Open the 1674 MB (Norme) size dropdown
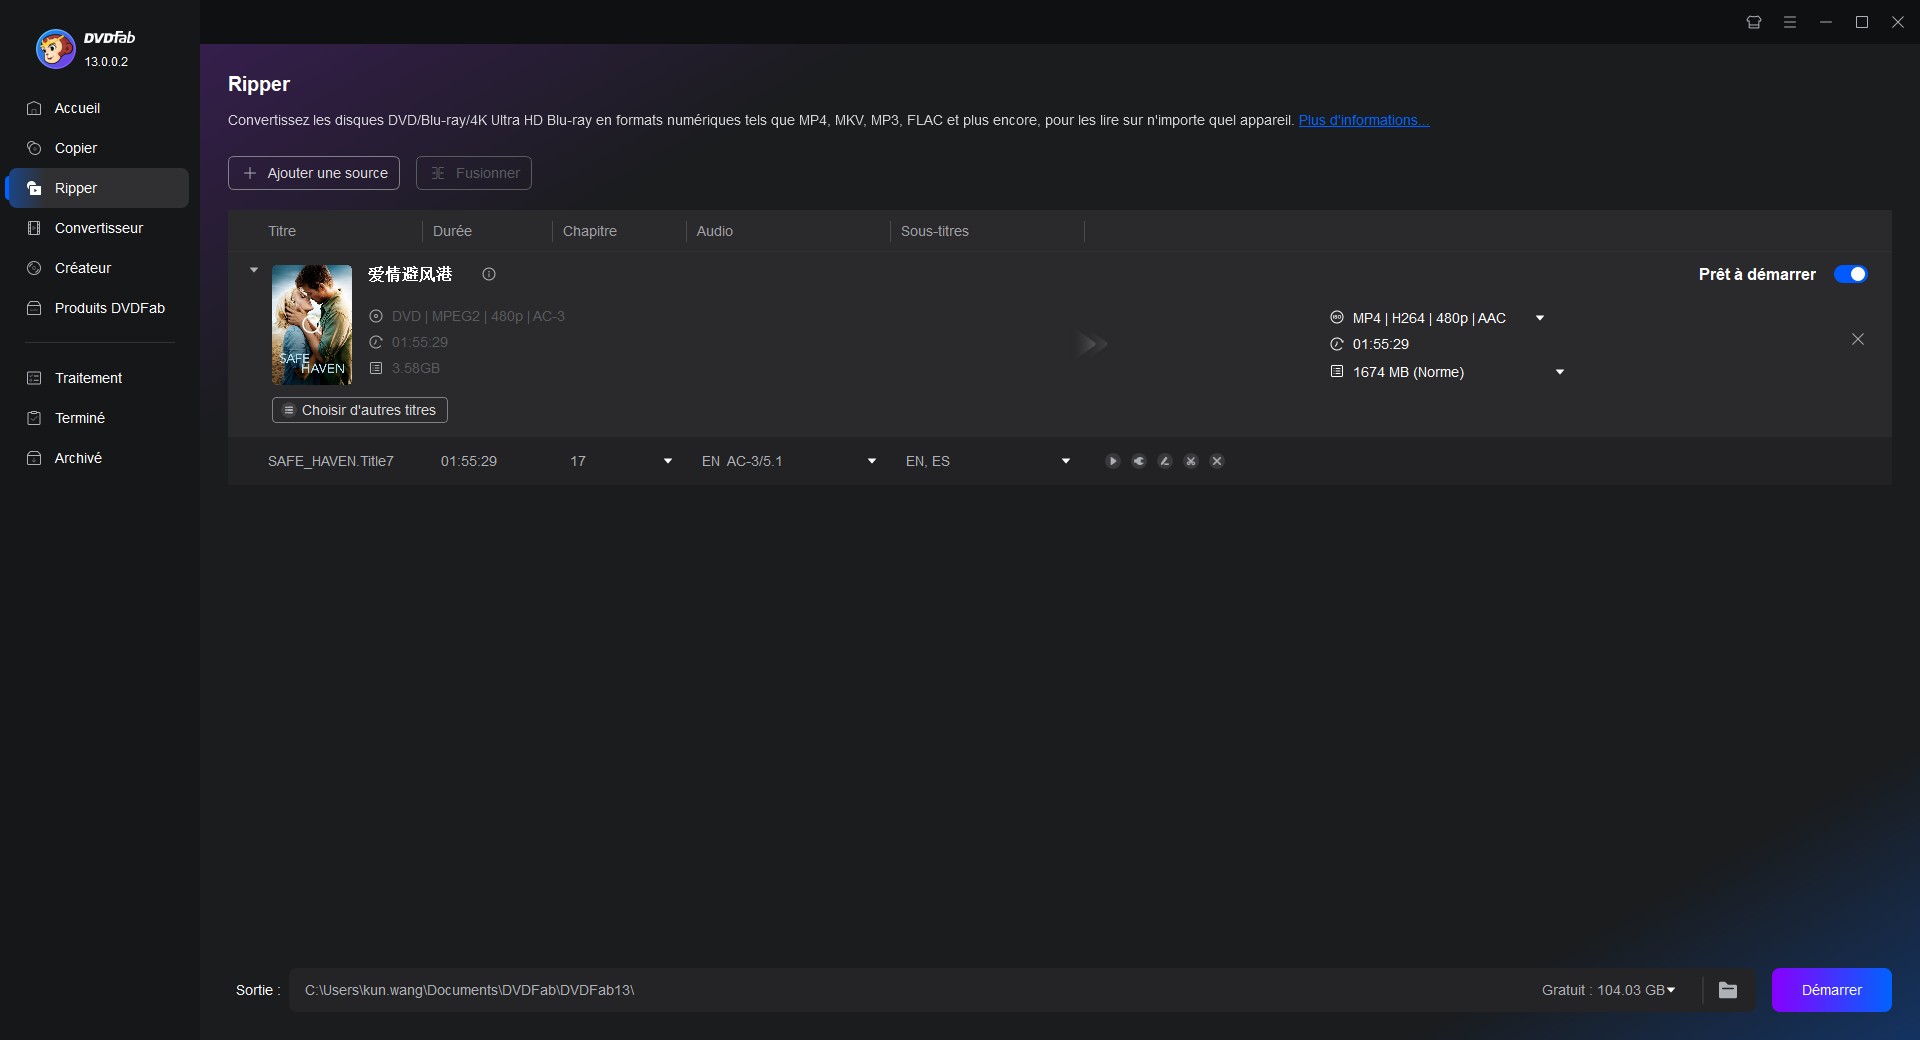The image size is (1920, 1040). coord(1560,372)
